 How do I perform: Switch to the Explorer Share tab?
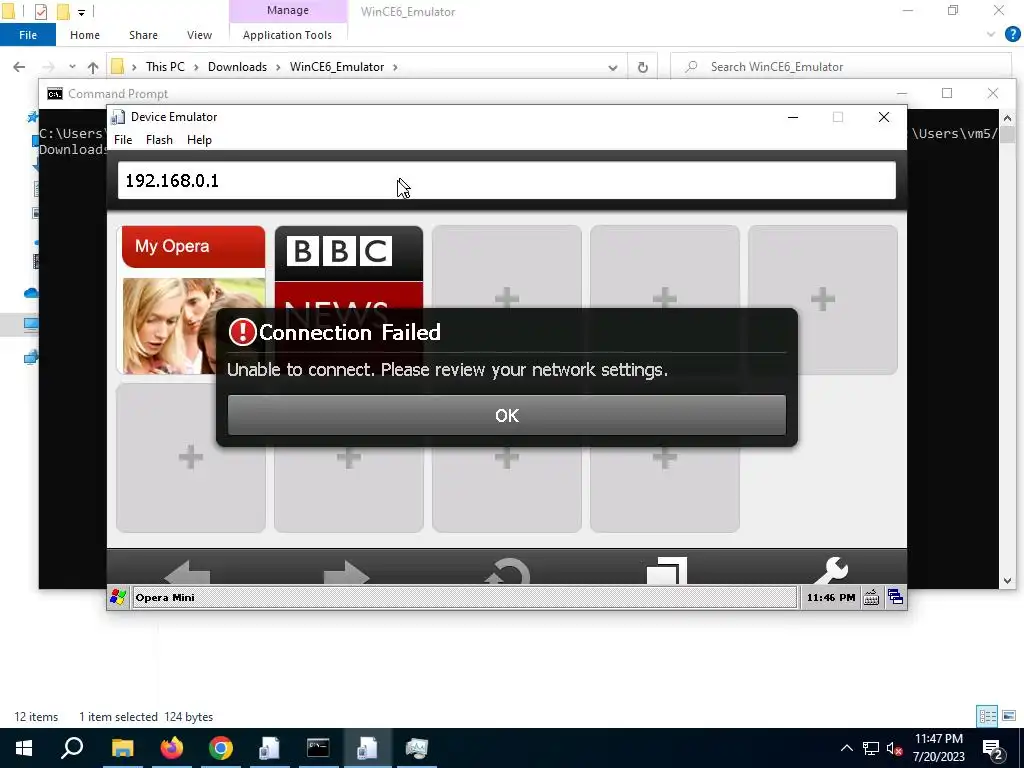tap(143, 35)
